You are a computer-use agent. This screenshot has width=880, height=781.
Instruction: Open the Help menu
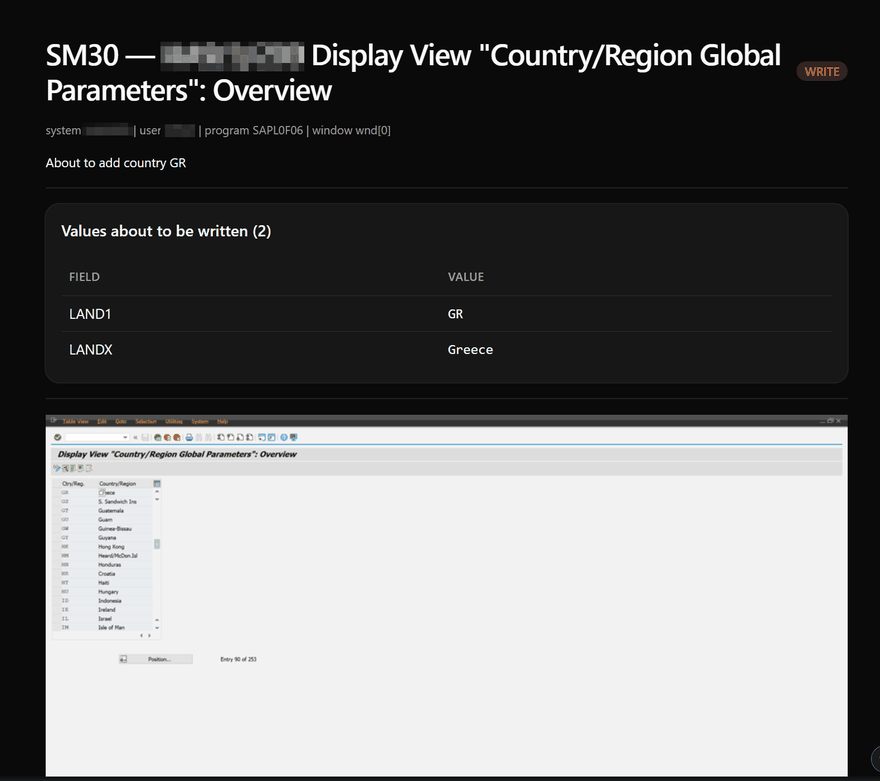[222, 421]
